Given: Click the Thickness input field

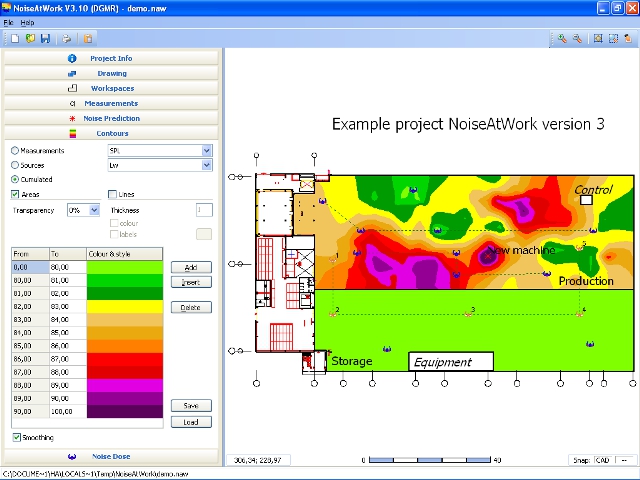Looking at the screenshot, I should [204, 210].
